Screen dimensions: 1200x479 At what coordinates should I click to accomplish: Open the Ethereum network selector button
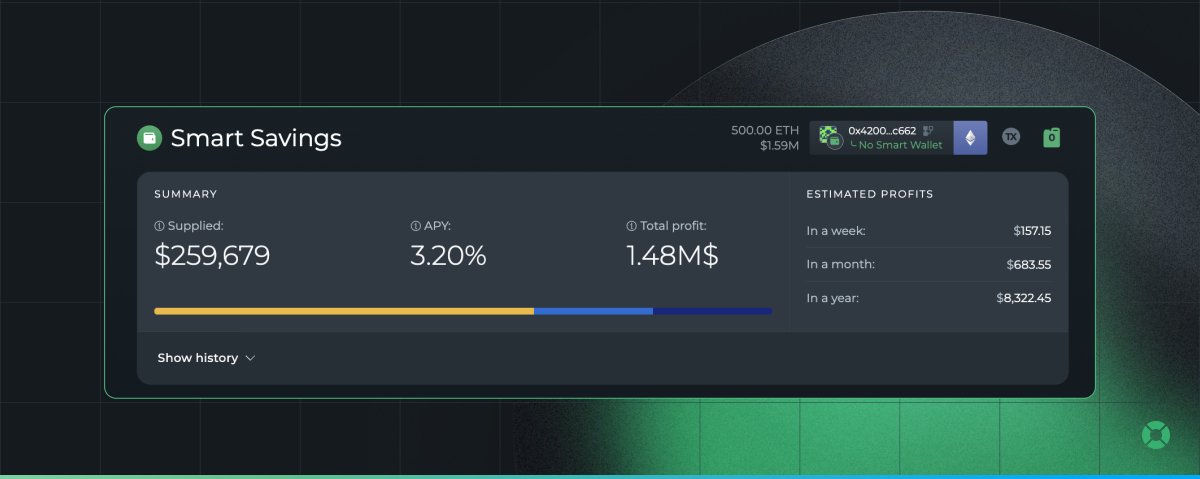[x=970, y=138]
